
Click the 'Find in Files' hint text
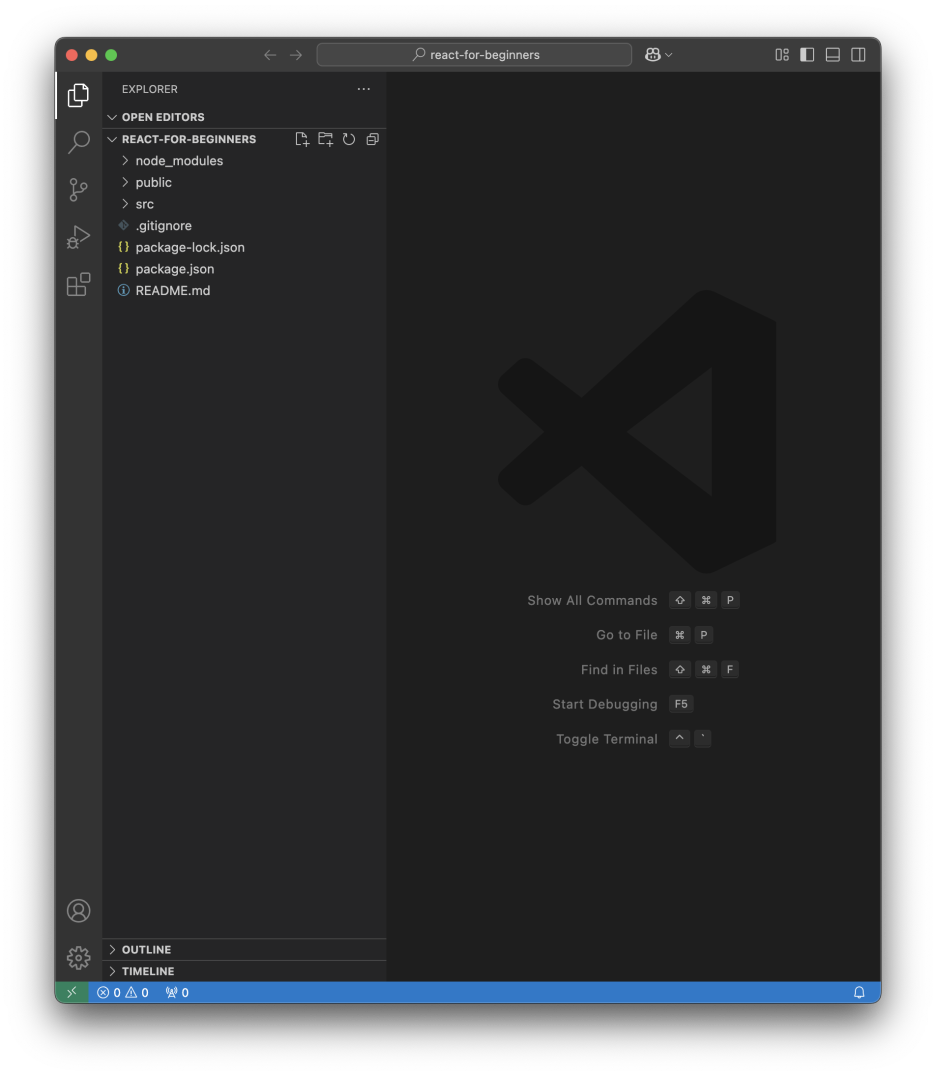coord(619,670)
